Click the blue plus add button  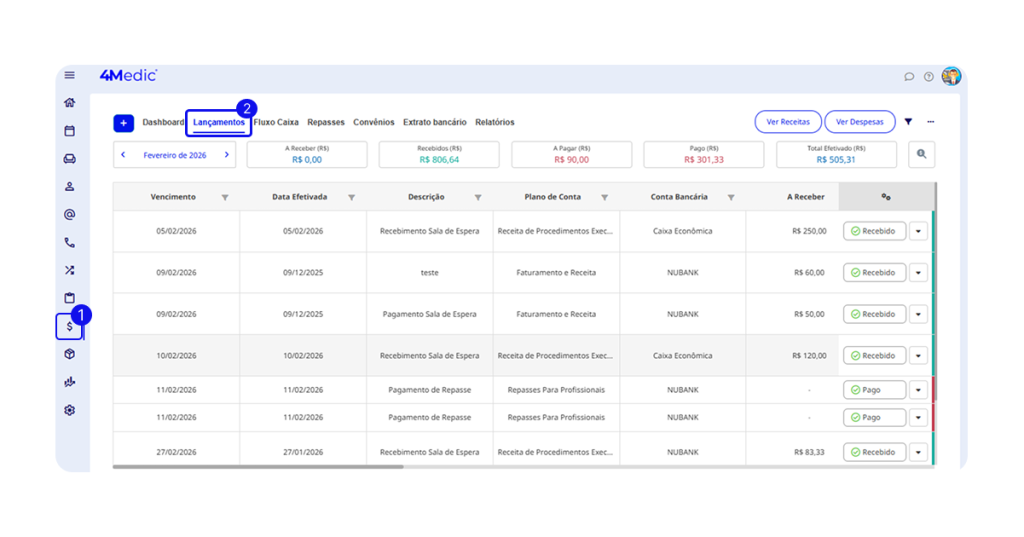coord(123,123)
